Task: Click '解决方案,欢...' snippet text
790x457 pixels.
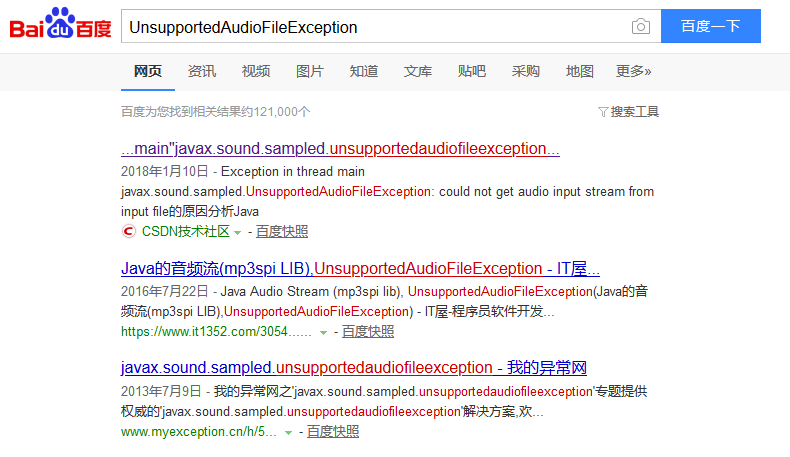Action: tap(503, 411)
